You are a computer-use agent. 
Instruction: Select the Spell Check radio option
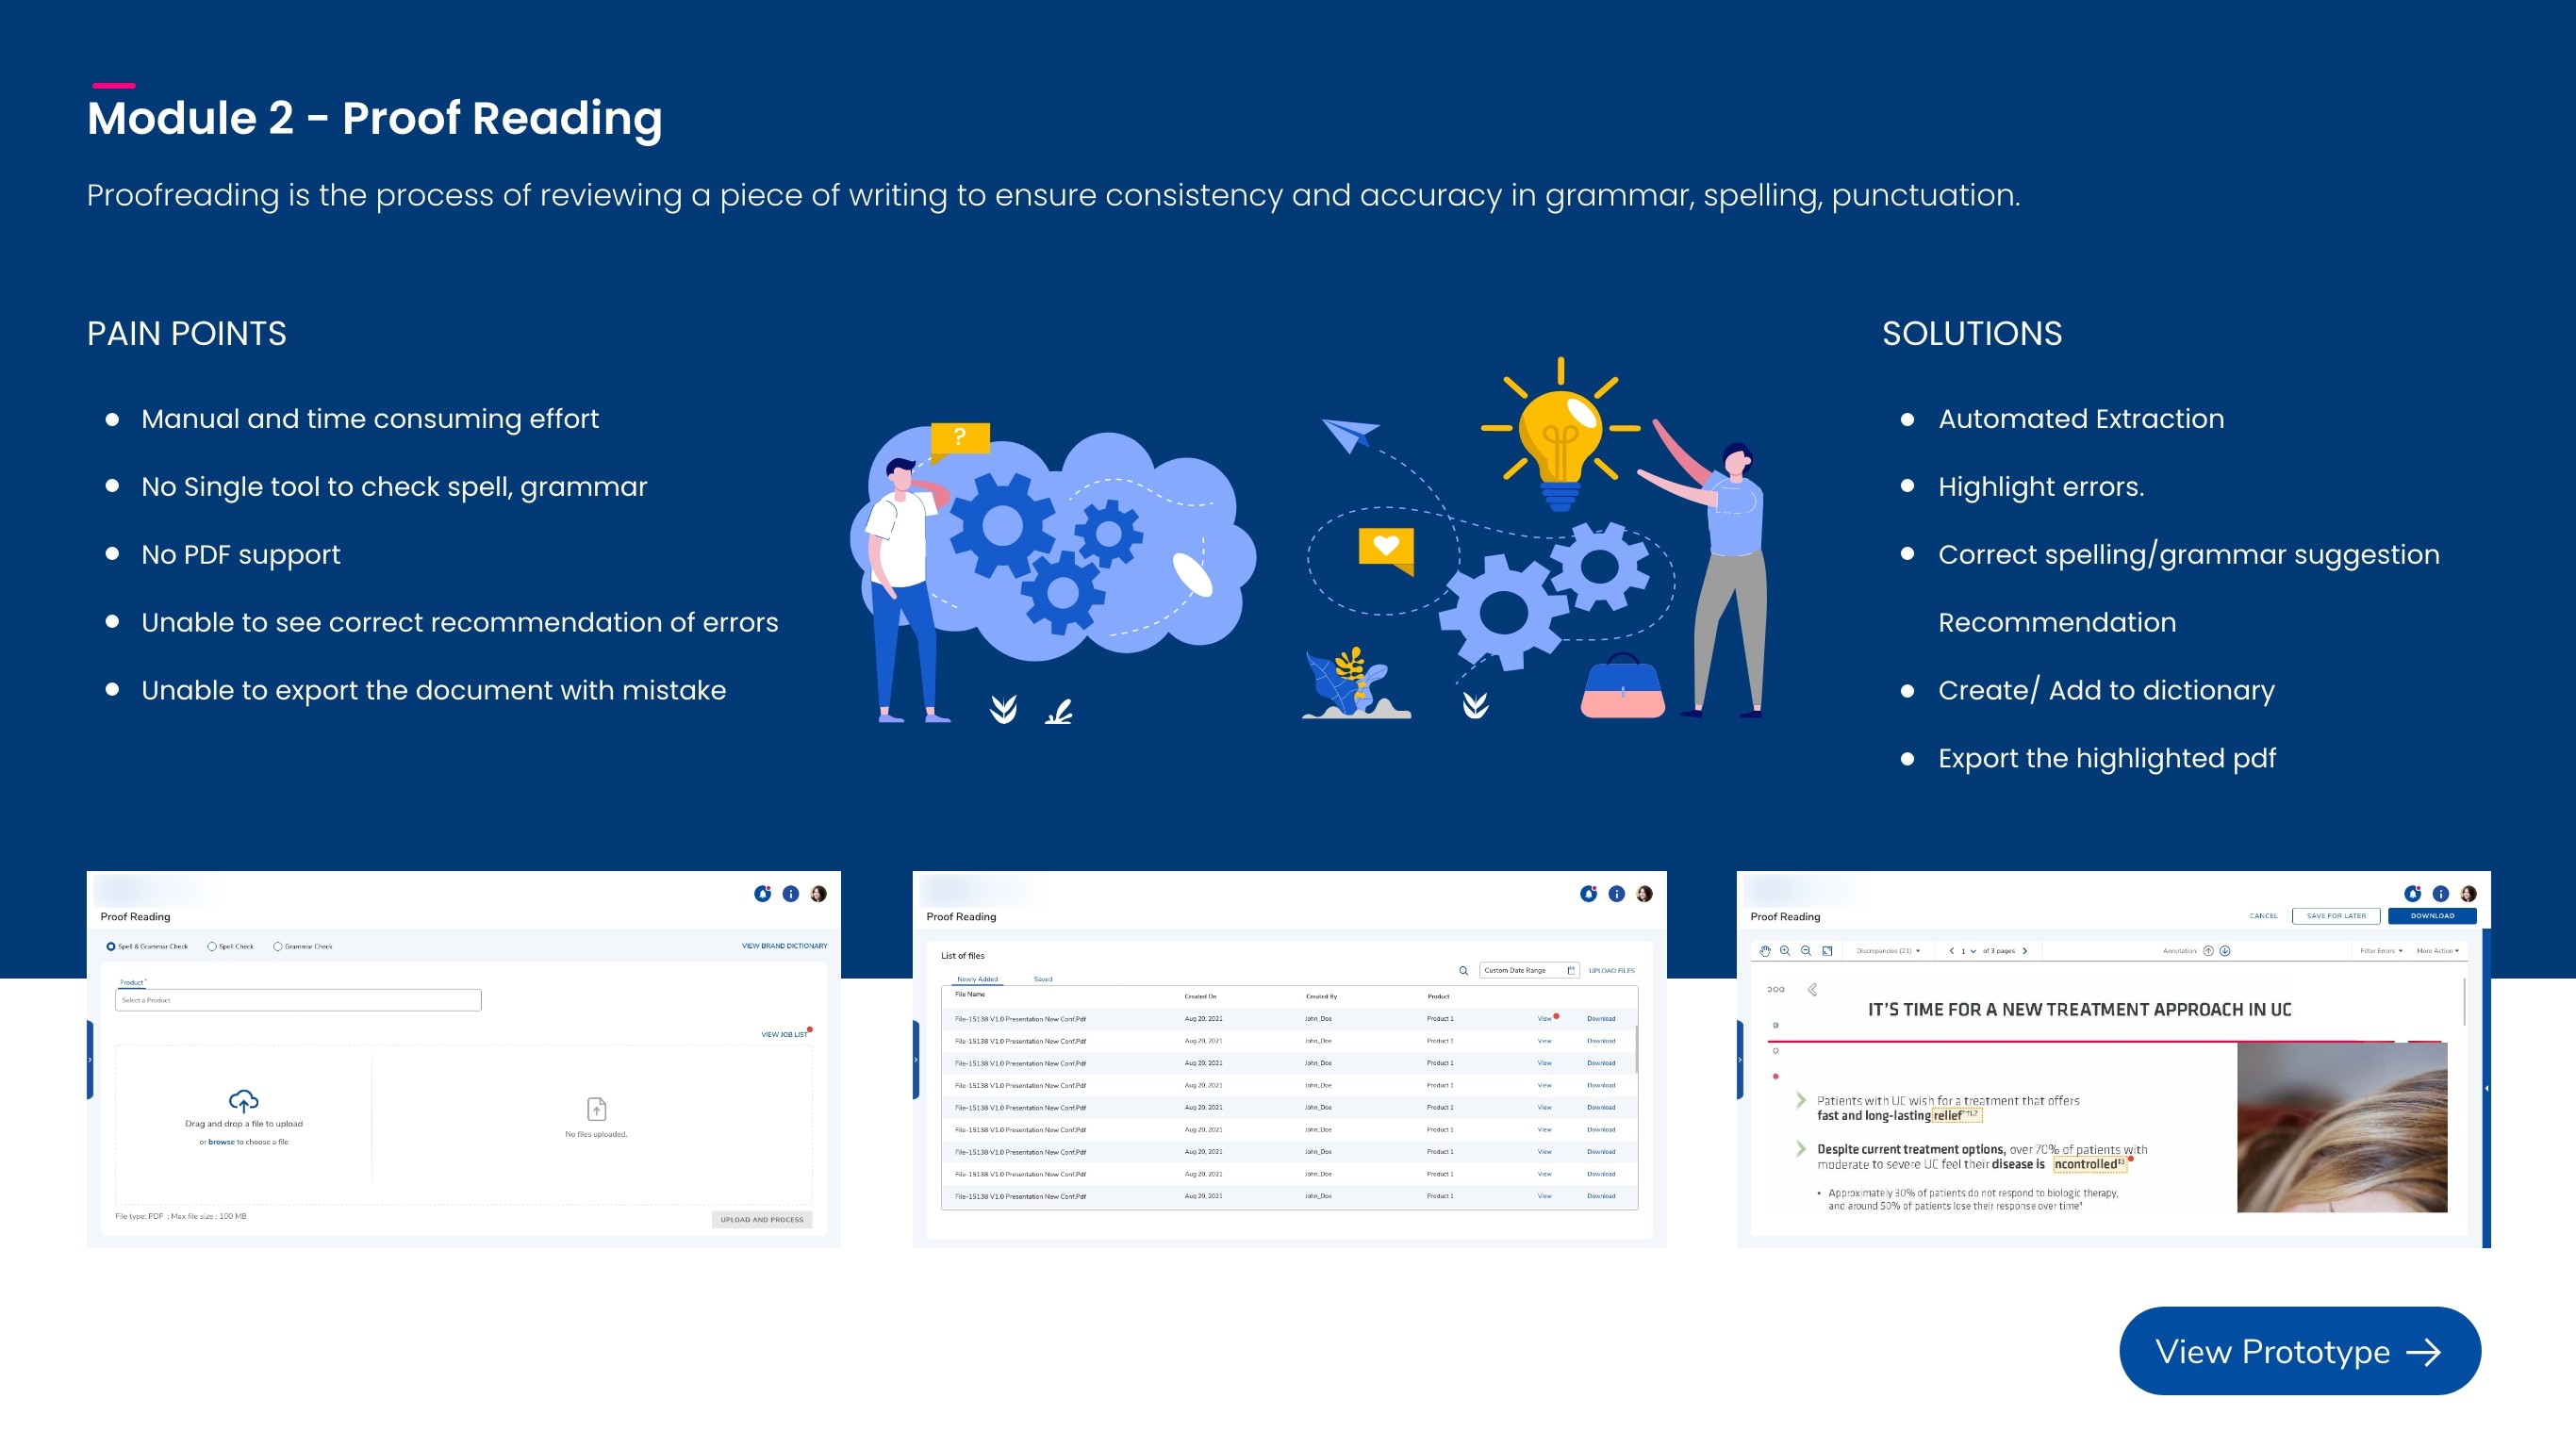tap(212, 946)
